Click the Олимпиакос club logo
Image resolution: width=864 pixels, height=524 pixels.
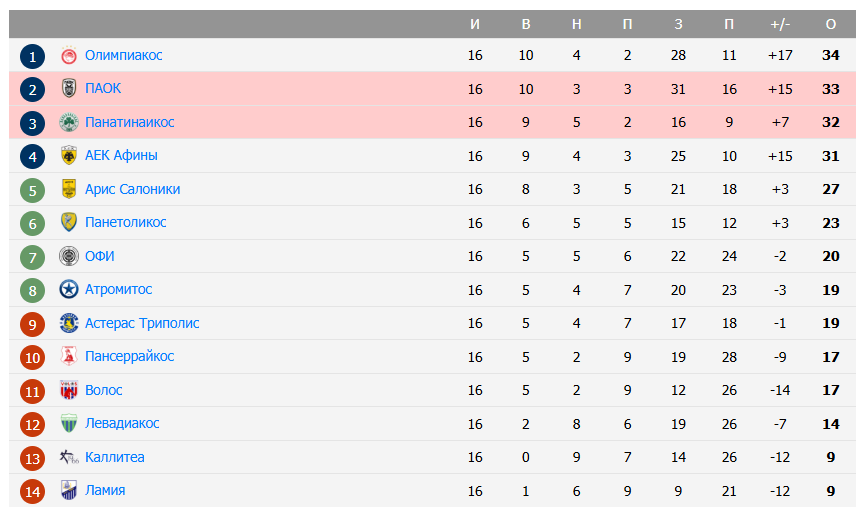[x=69, y=56]
